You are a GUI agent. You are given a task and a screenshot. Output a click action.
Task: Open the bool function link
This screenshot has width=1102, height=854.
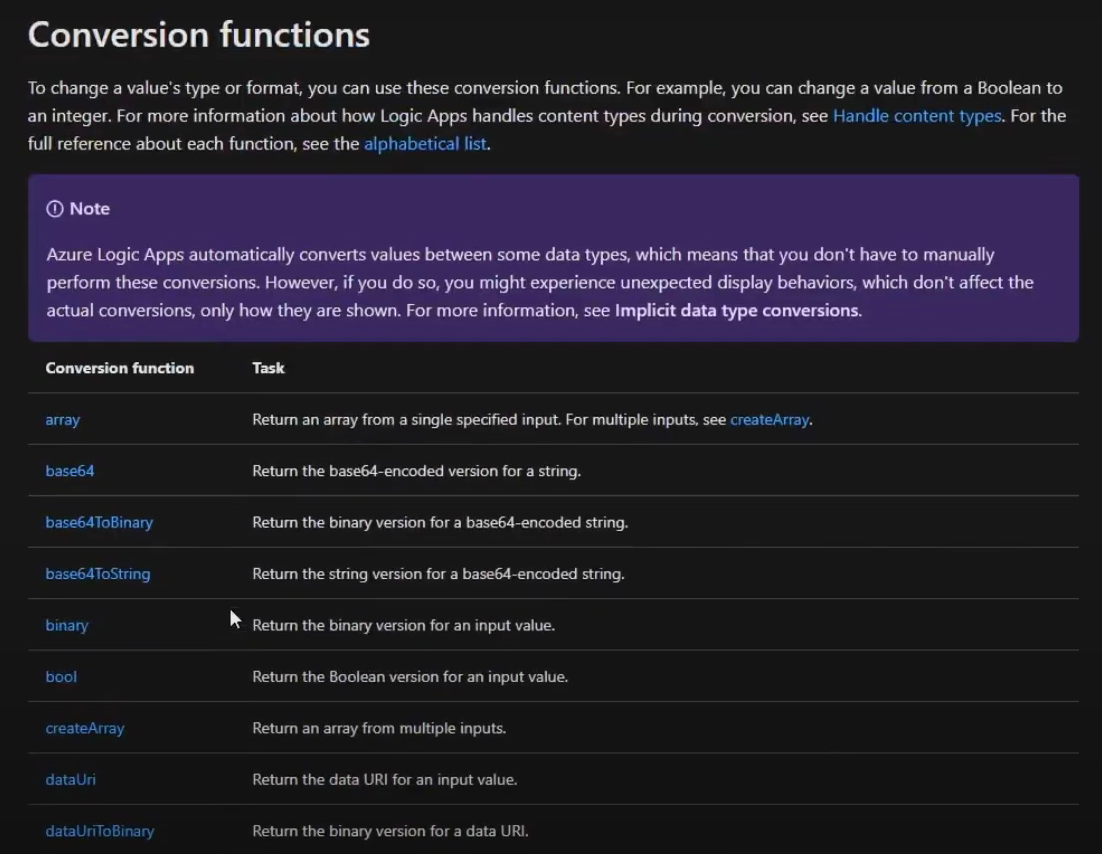(x=61, y=676)
